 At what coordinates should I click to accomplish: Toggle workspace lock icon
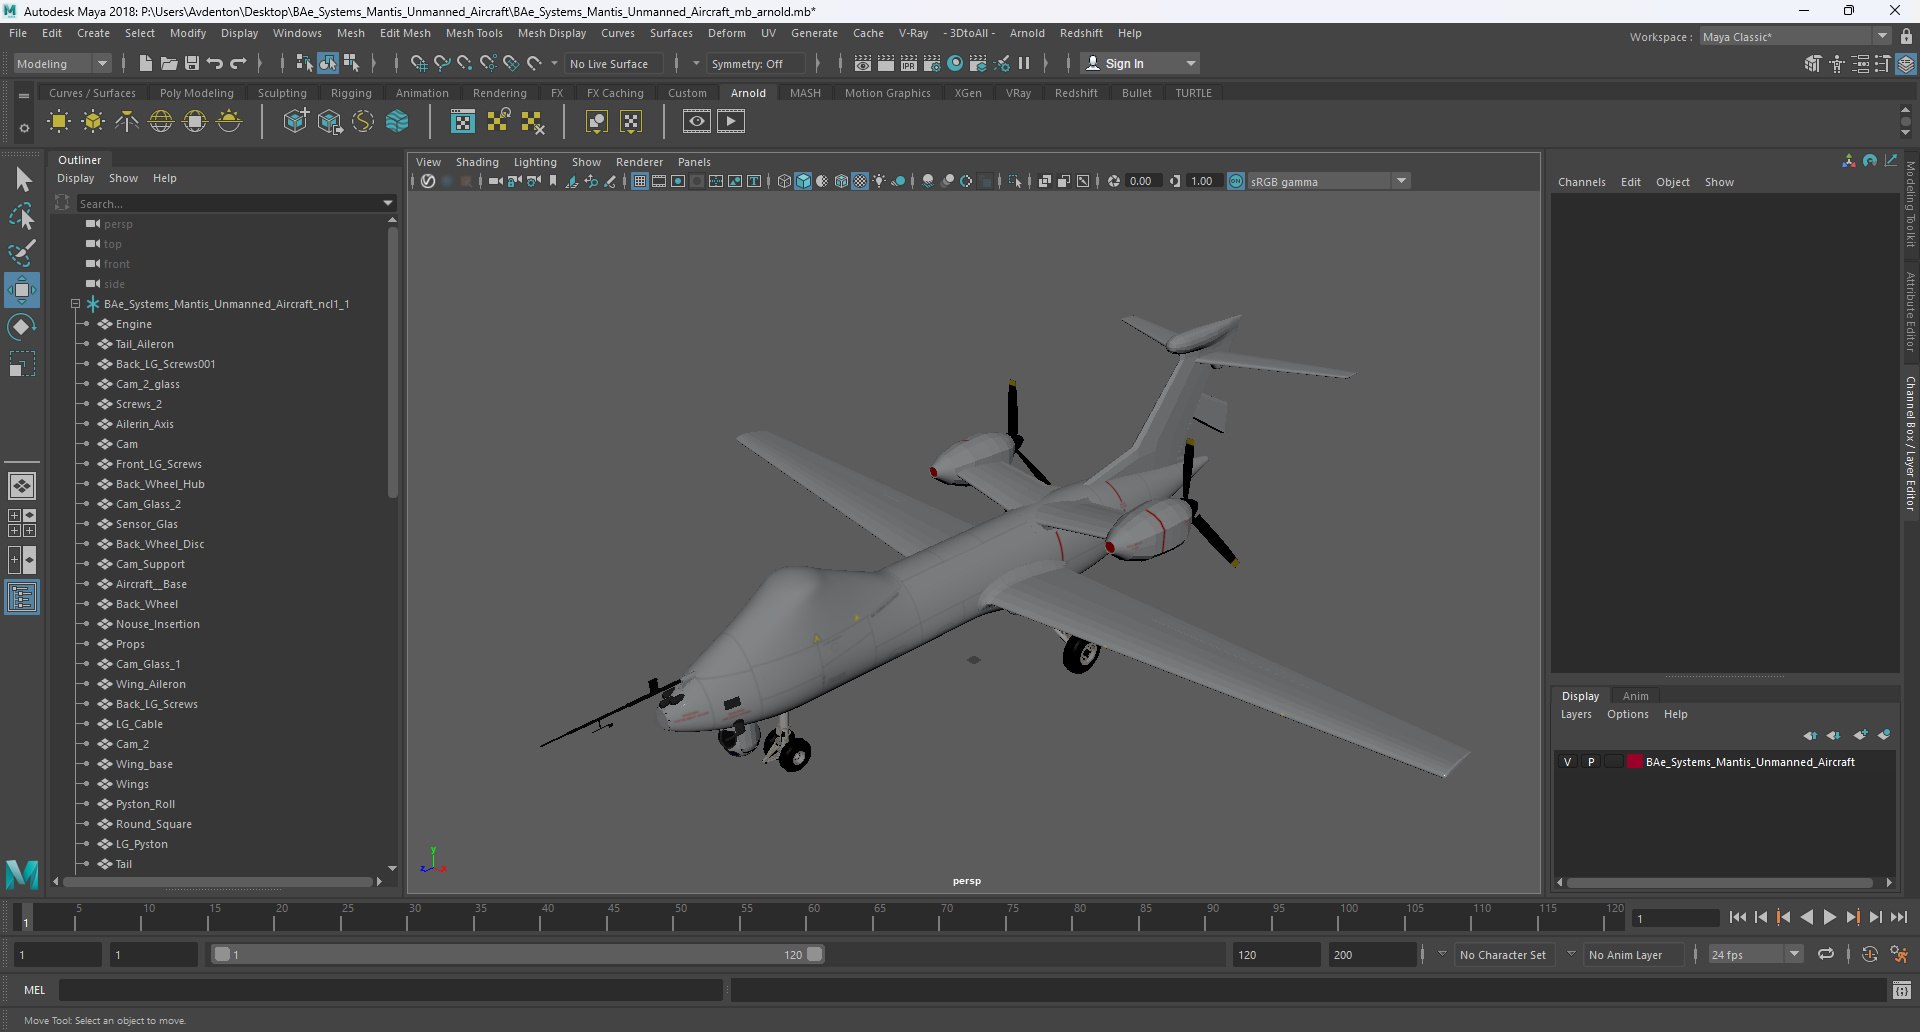point(1906,36)
